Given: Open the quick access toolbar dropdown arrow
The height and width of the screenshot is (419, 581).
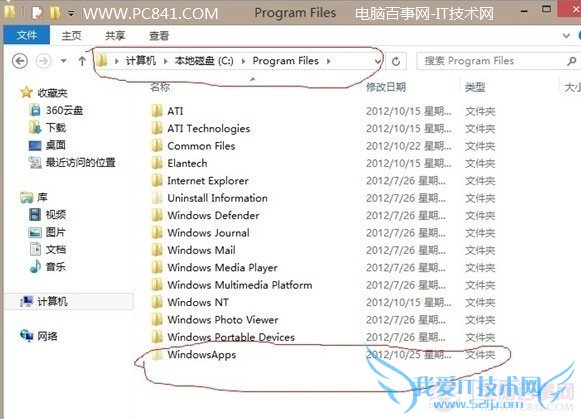Looking at the screenshot, I should pyautogui.click(x=70, y=14).
